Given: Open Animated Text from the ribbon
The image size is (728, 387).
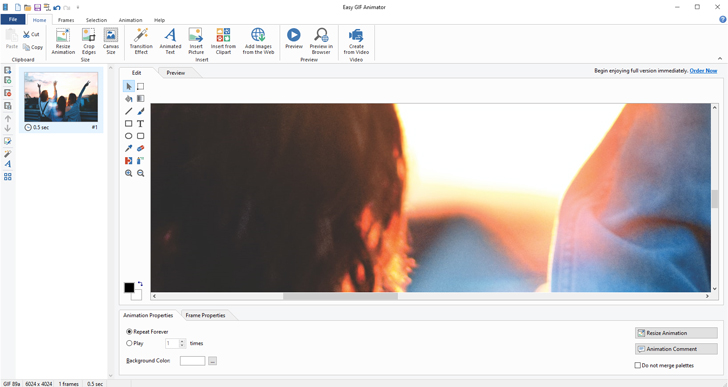Looking at the screenshot, I should coord(170,41).
